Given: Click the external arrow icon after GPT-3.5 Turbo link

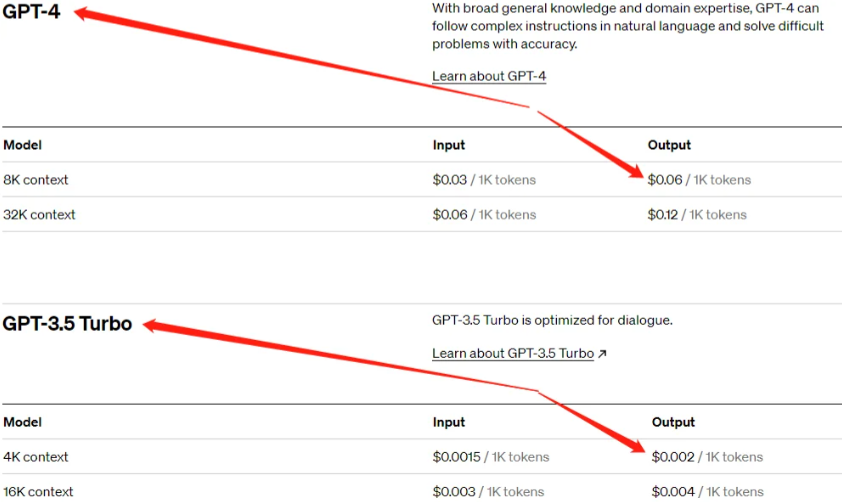Looking at the screenshot, I should click(x=602, y=353).
